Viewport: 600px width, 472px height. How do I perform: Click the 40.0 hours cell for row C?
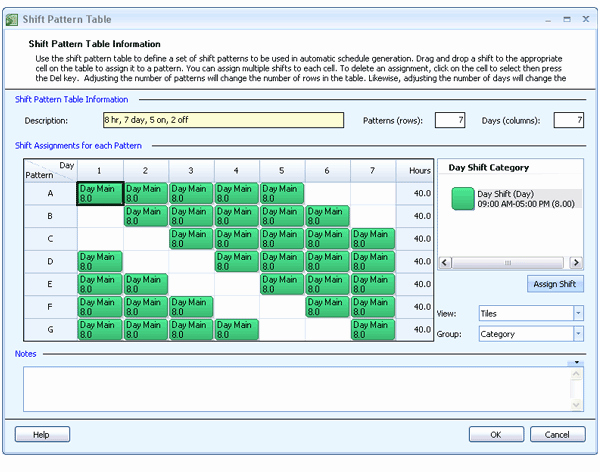click(415, 238)
